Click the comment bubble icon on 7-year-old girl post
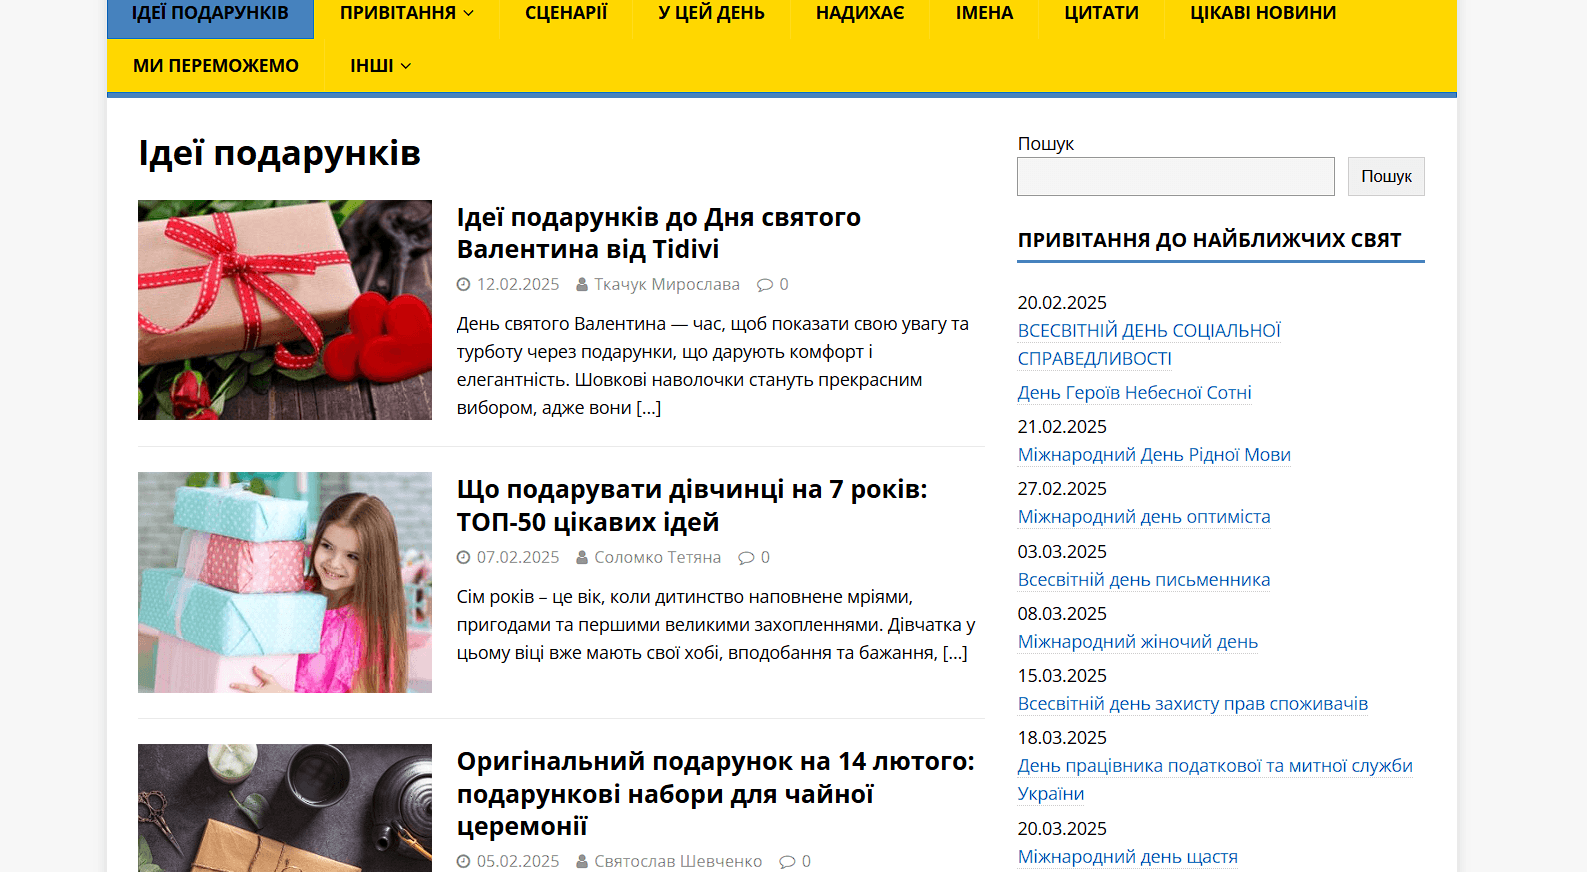The height and width of the screenshot is (872, 1587). click(x=746, y=558)
